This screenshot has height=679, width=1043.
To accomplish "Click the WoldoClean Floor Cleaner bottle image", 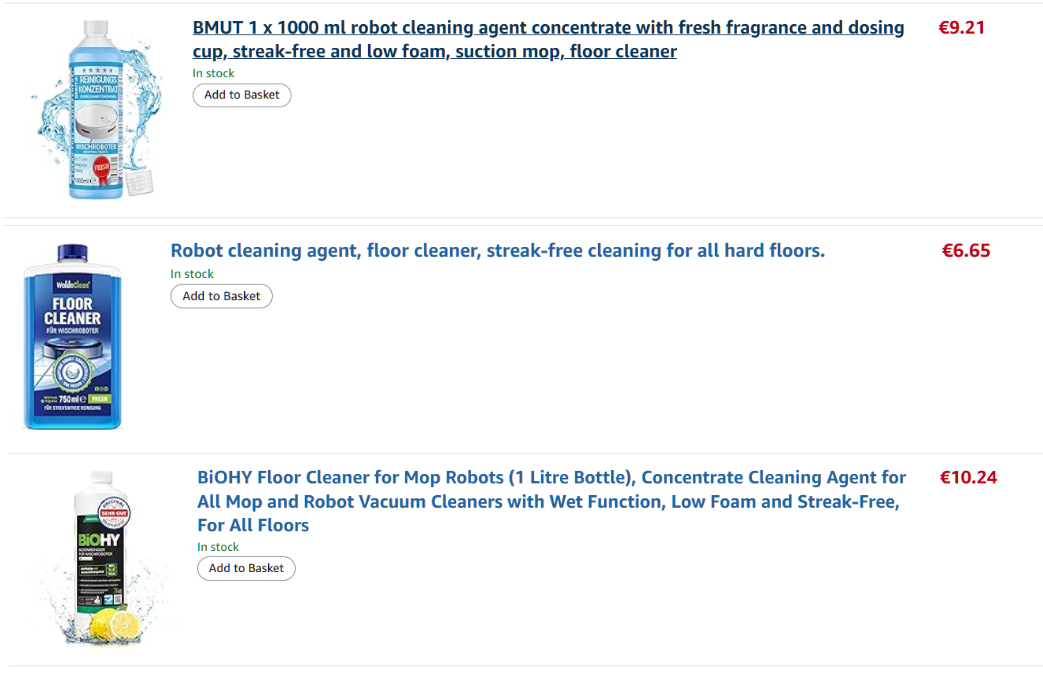I will [72, 336].
